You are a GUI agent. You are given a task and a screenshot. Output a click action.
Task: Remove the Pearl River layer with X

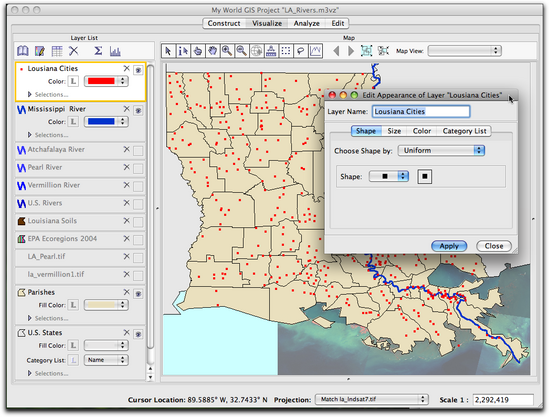pos(126,167)
